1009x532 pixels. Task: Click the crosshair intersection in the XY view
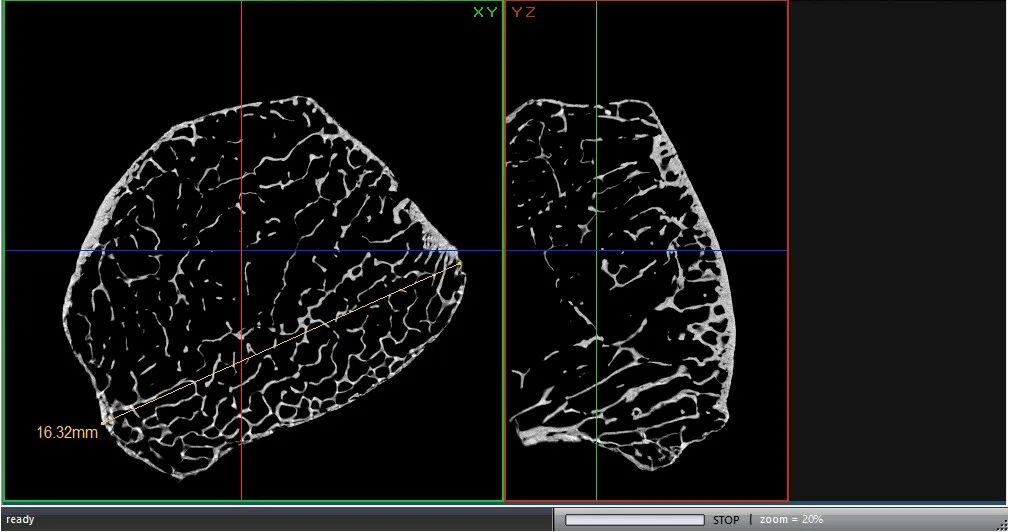[x=241, y=251]
